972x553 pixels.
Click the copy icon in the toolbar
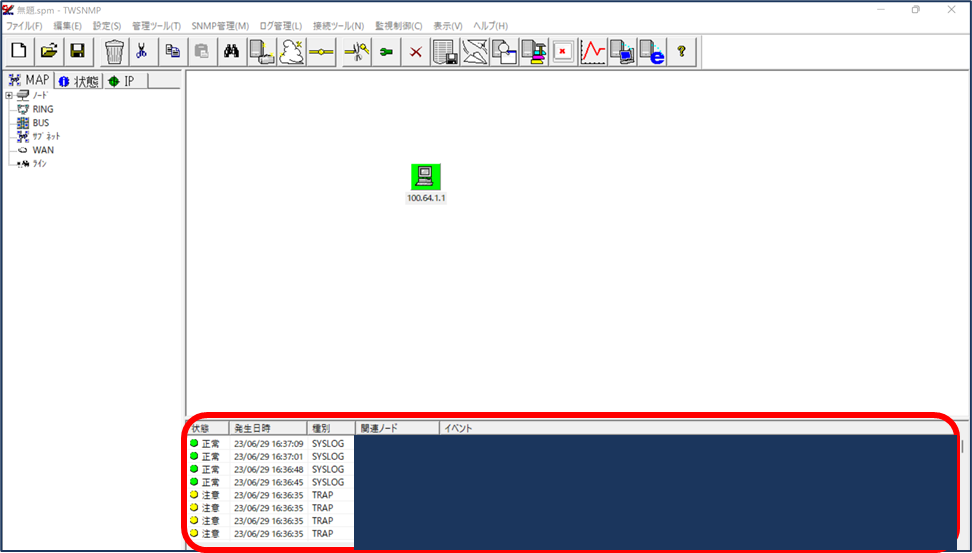[x=172, y=51]
